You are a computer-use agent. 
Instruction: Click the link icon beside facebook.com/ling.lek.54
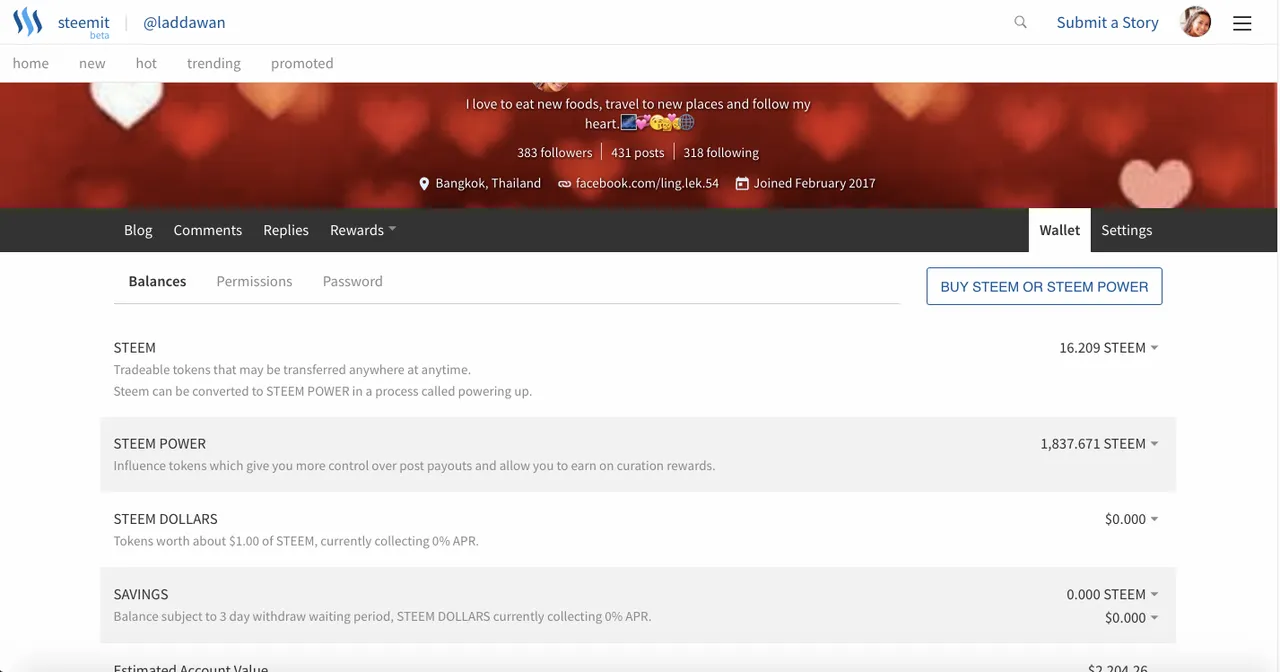click(565, 184)
